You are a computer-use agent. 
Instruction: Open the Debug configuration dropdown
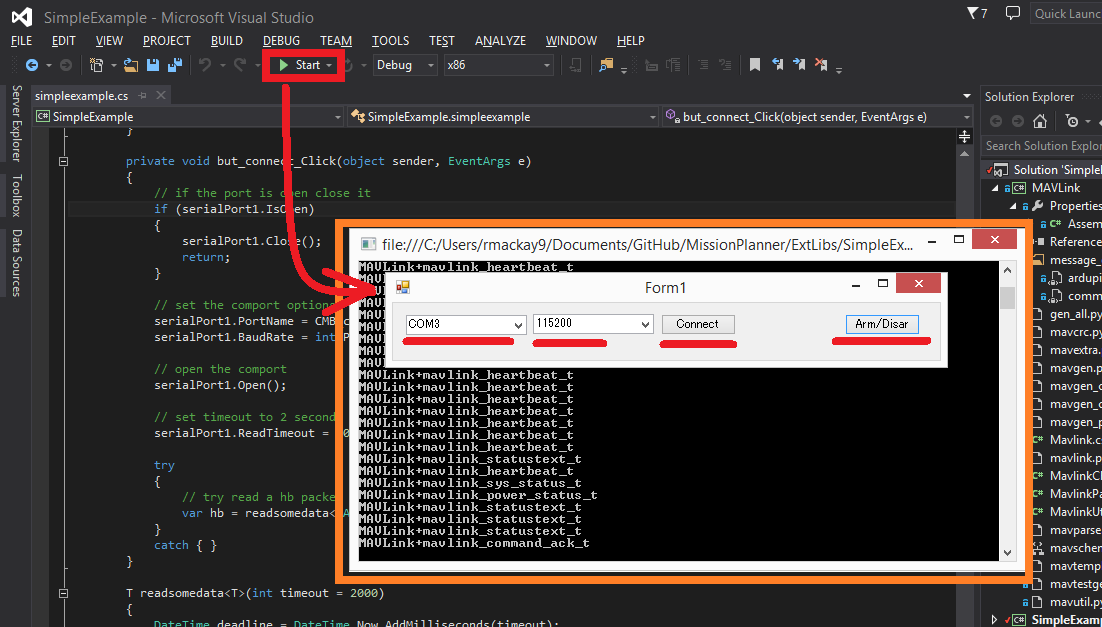point(405,65)
